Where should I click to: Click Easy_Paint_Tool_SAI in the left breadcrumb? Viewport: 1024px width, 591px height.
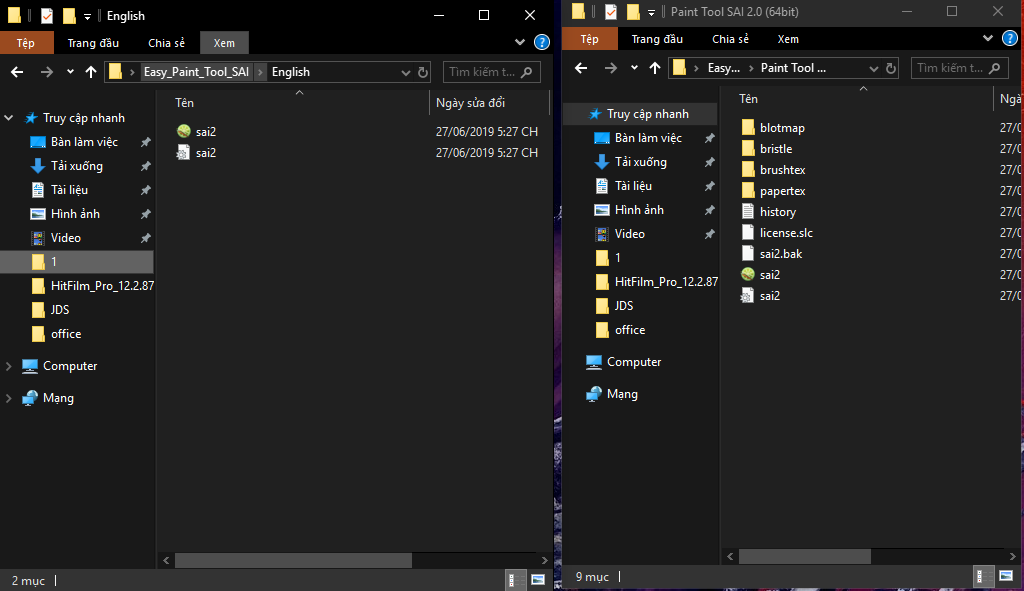(x=196, y=72)
